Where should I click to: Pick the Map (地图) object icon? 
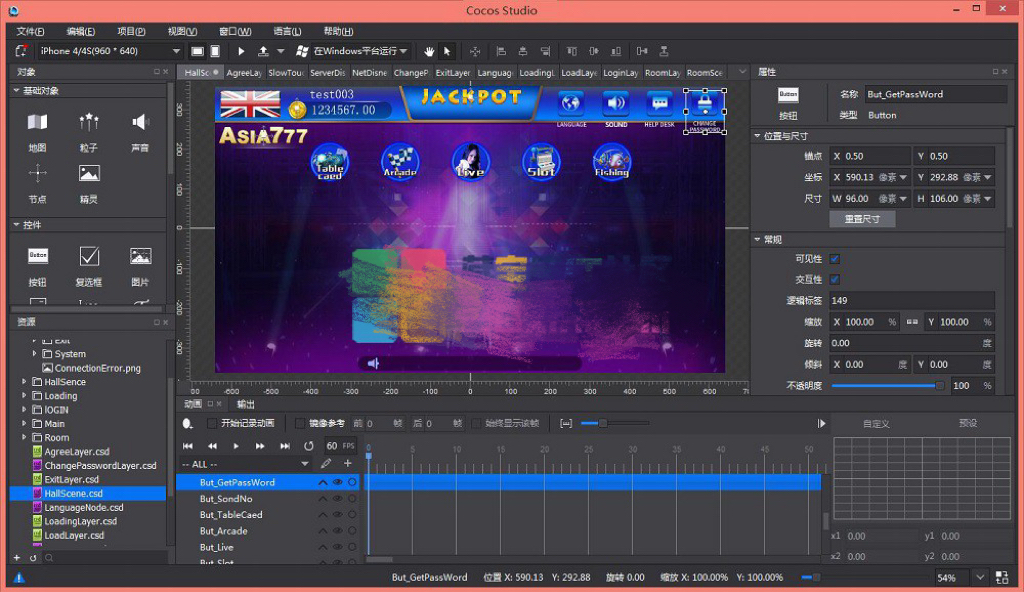click(37, 123)
